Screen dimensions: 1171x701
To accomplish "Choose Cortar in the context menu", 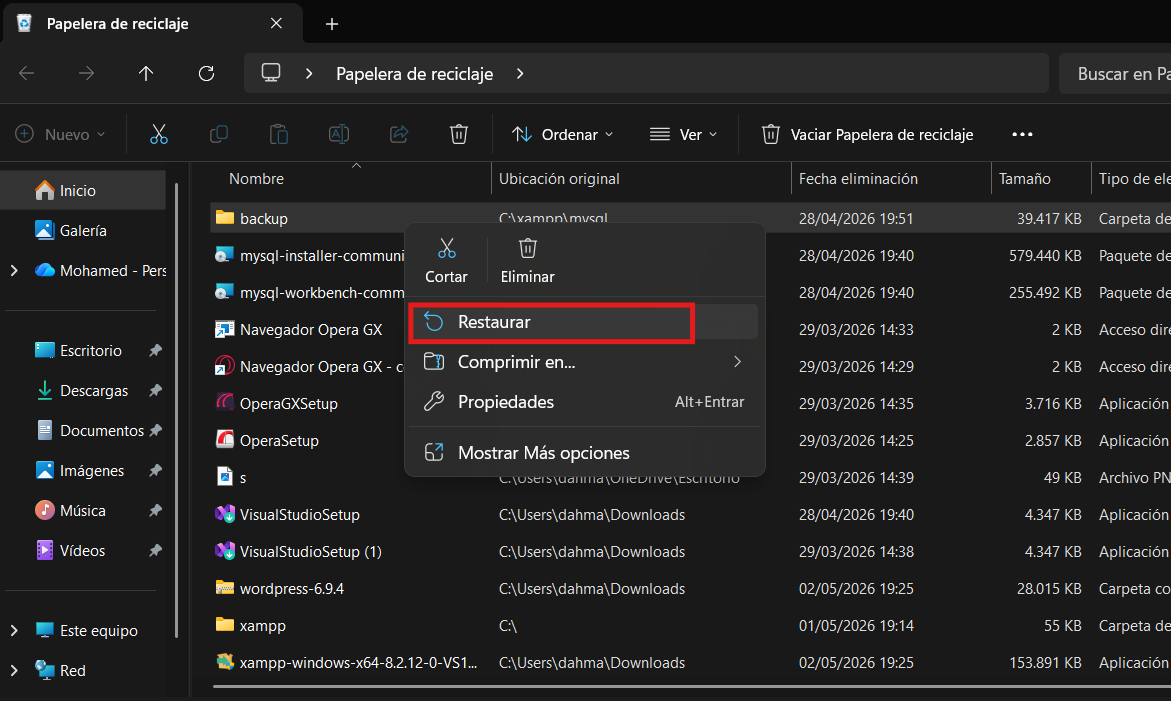I will 447,261.
